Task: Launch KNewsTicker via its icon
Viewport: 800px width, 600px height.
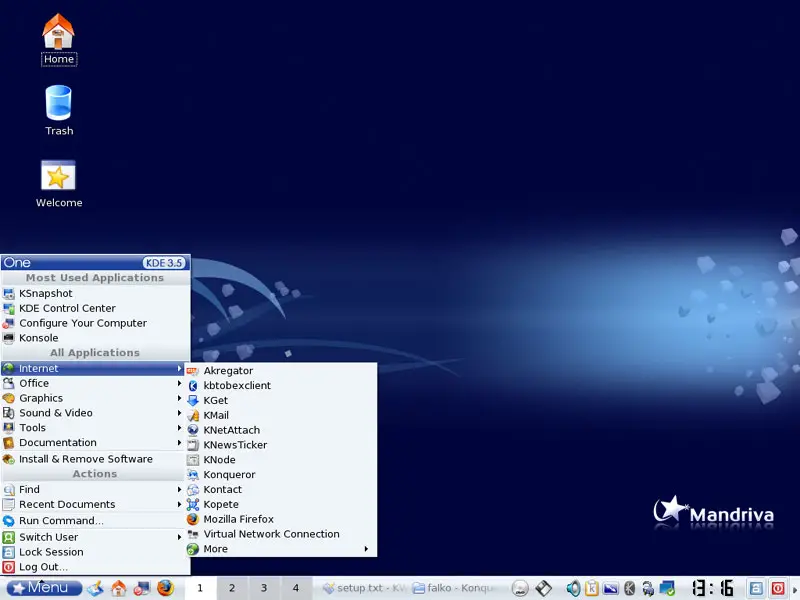Action: pos(192,445)
